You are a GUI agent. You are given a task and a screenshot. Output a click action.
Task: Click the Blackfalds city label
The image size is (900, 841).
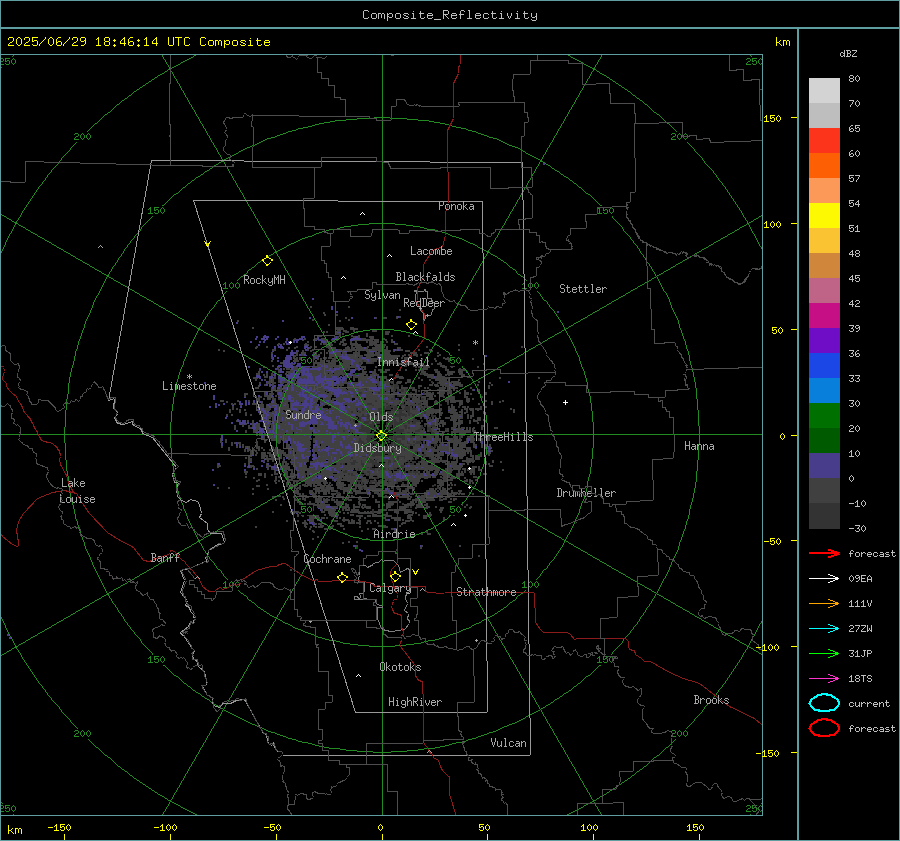tap(425, 277)
